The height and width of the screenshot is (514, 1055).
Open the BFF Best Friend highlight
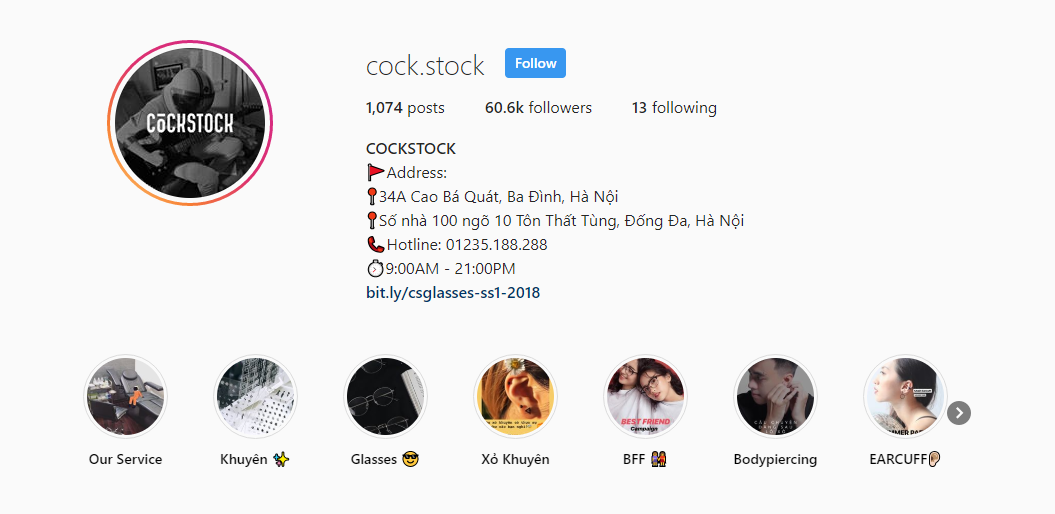[645, 396]
